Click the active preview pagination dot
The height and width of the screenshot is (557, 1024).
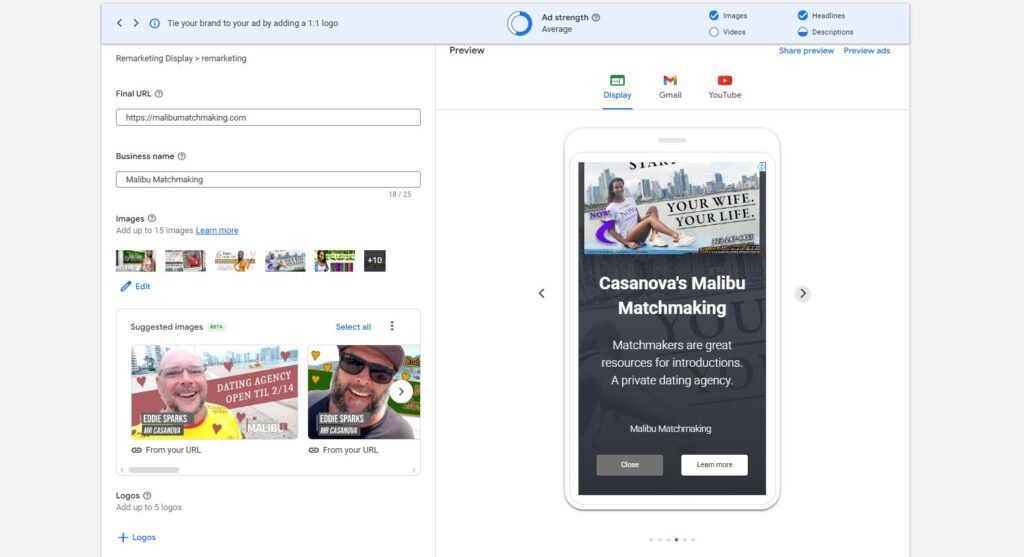(676, 540)
